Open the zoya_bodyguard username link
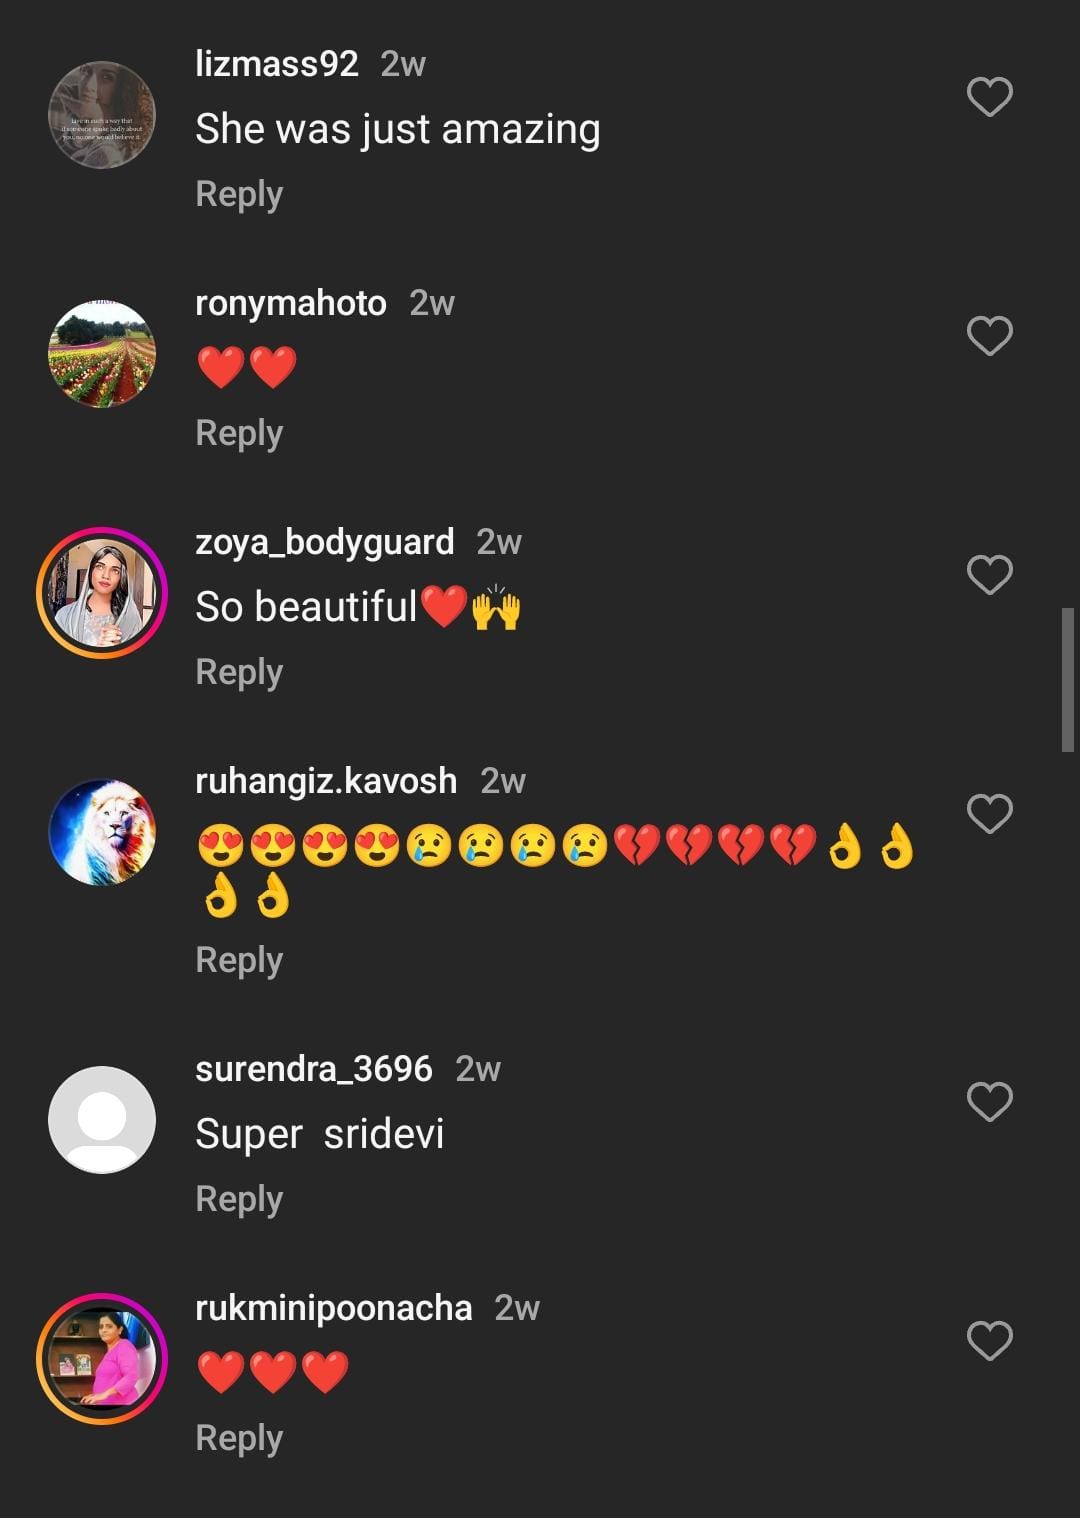The image size is (1080, 1518). (x=324, y=542)
